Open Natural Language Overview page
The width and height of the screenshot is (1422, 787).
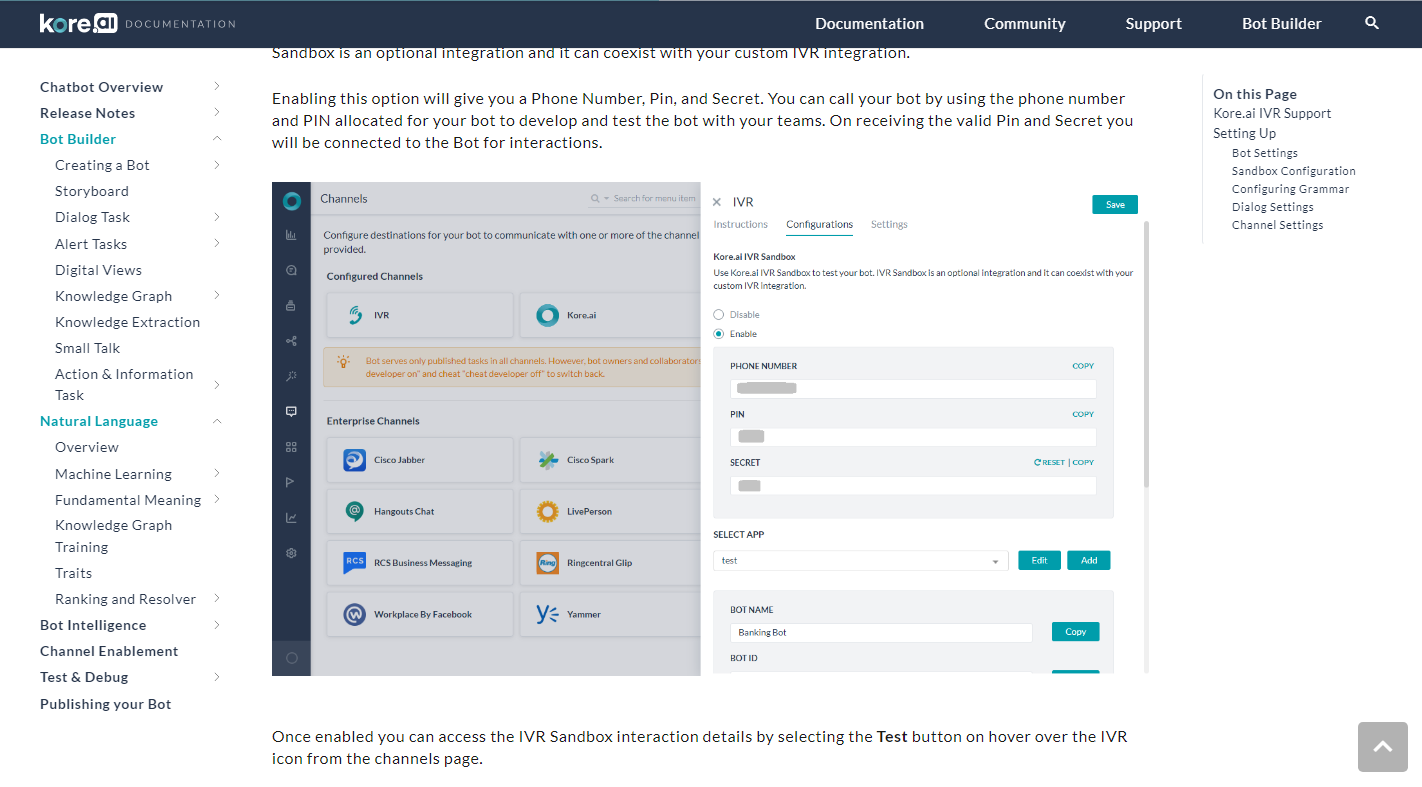[87, 447]
